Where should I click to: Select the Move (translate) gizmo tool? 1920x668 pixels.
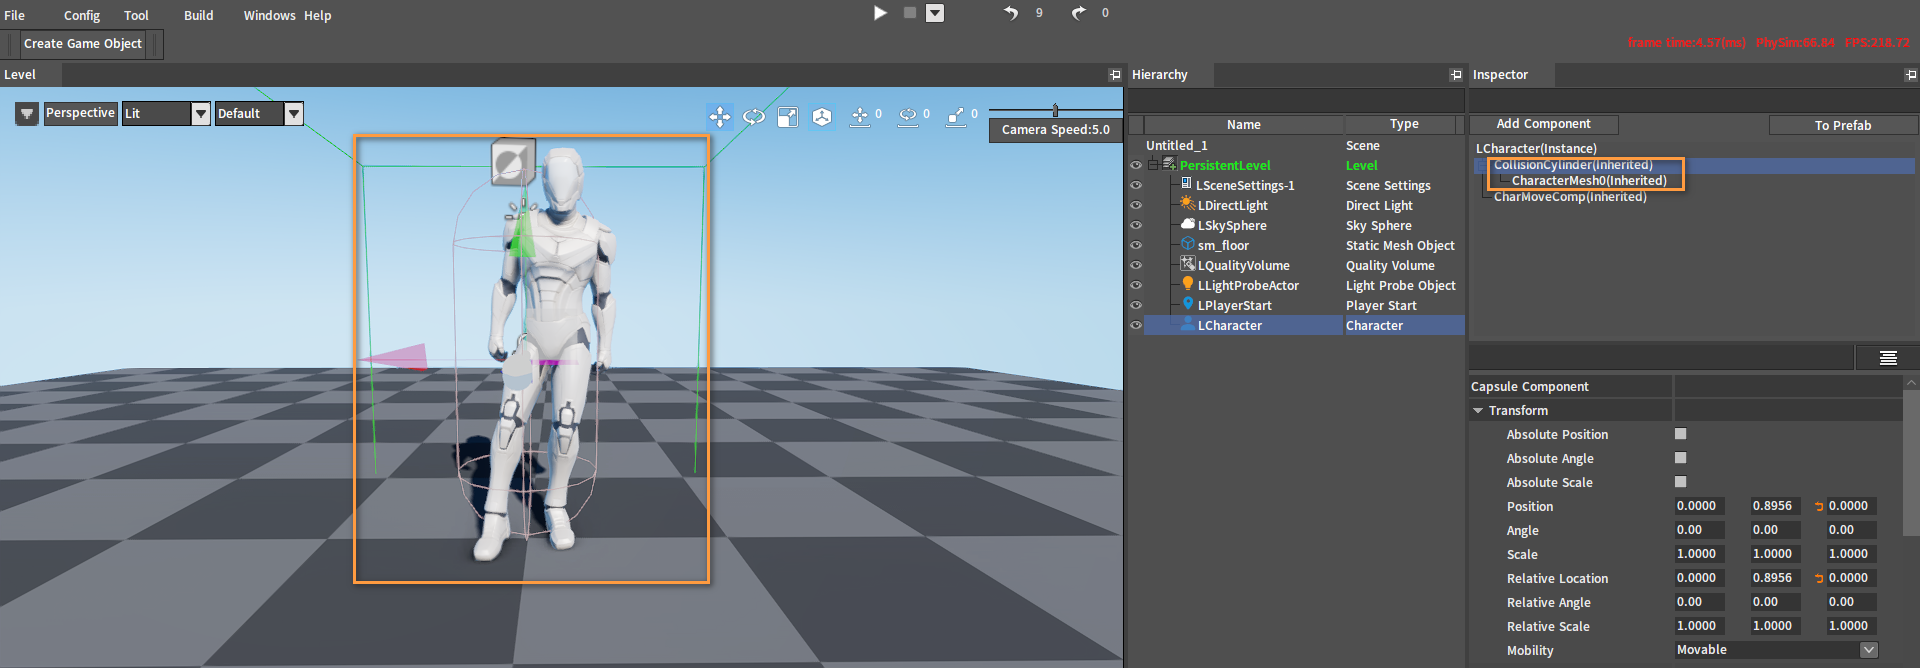click(720, 117)
